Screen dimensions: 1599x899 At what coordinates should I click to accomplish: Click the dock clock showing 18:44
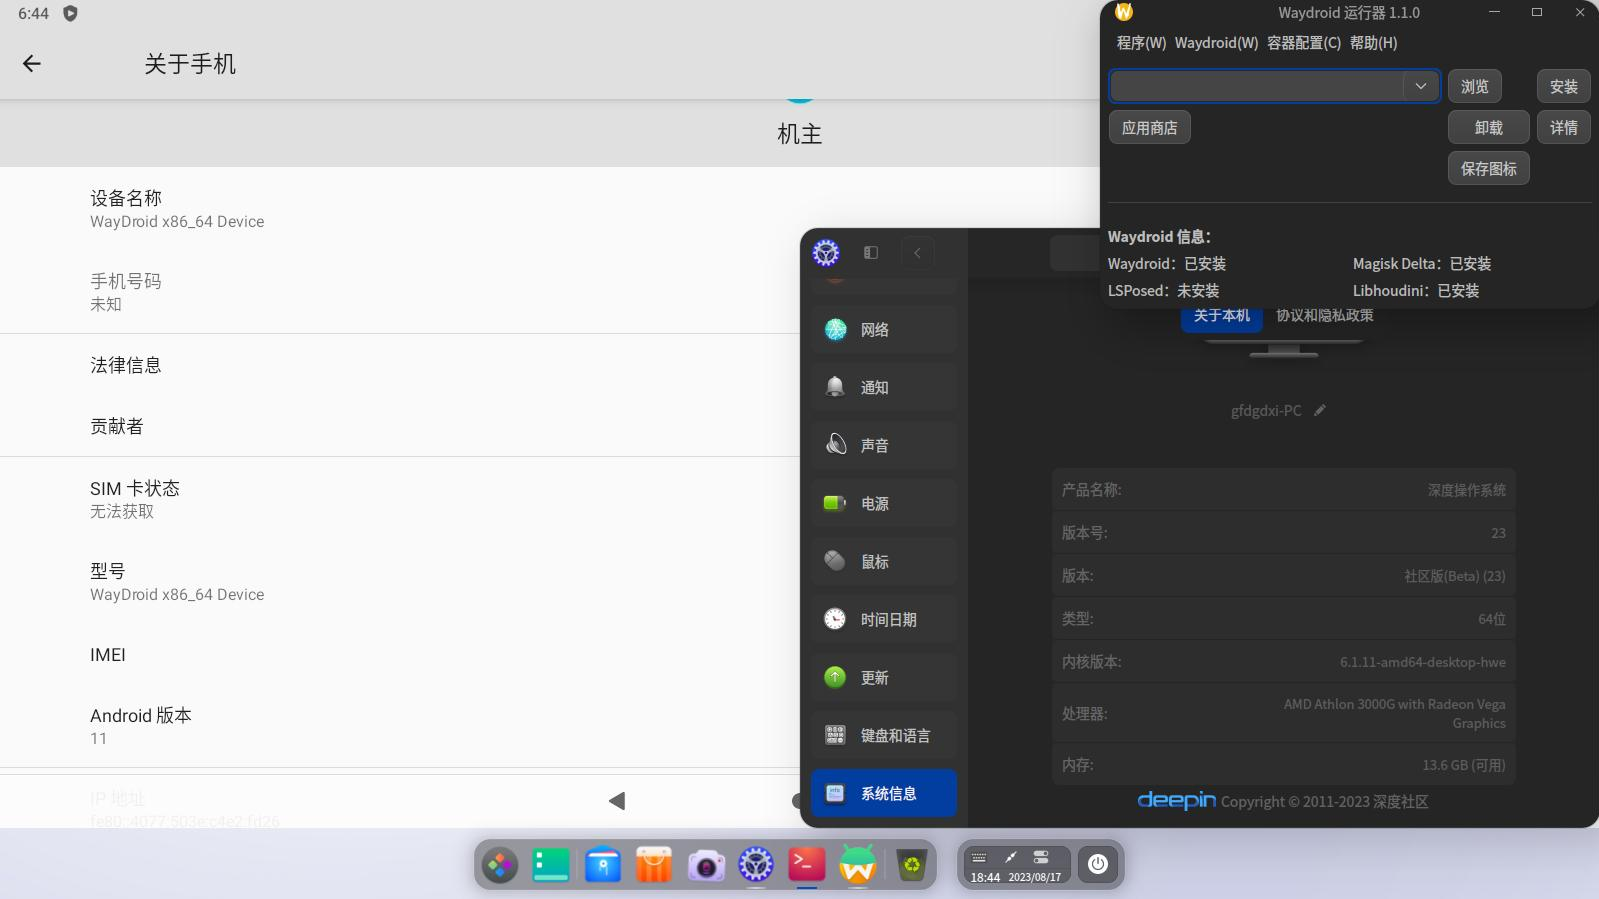tap(985, 877)
